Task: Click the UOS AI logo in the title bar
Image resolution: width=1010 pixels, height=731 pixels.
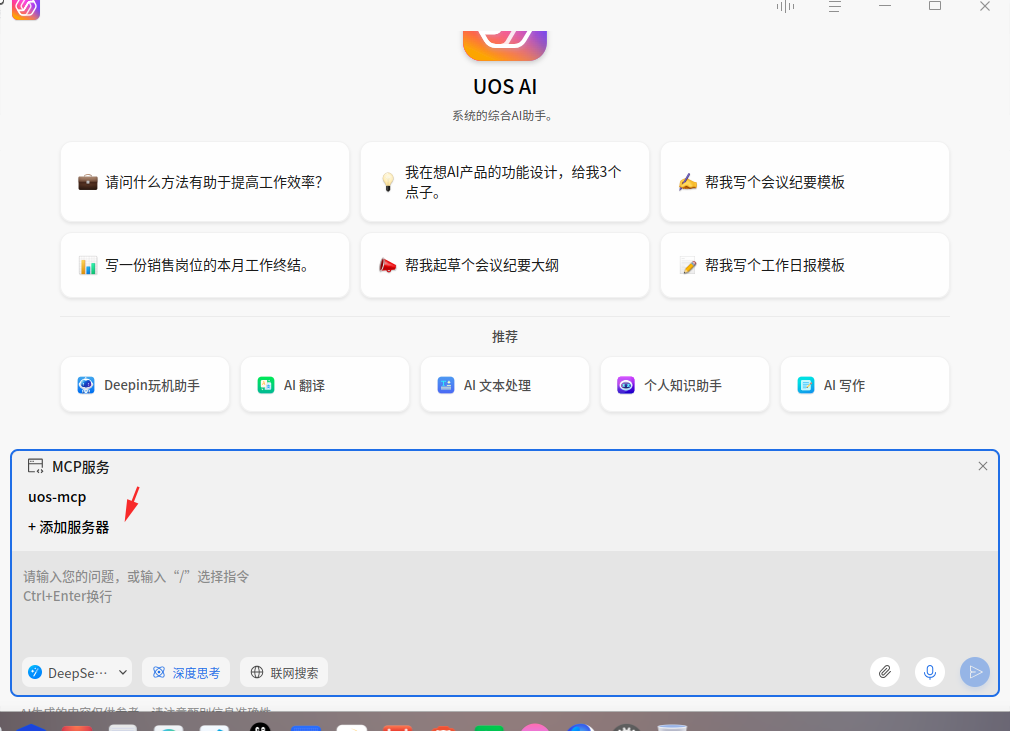Action: (26, 8)
